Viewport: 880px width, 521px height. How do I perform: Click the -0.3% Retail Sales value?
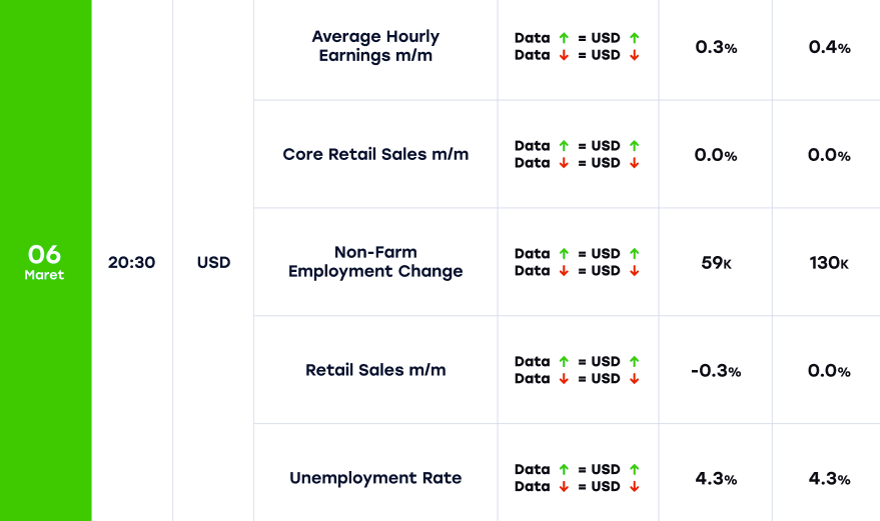click(x=716, y=371)
